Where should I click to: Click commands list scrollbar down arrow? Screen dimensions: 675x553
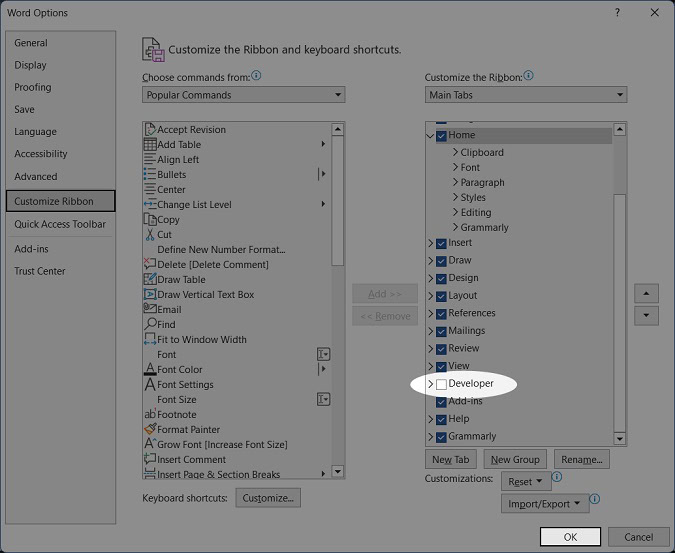(338, 471)
